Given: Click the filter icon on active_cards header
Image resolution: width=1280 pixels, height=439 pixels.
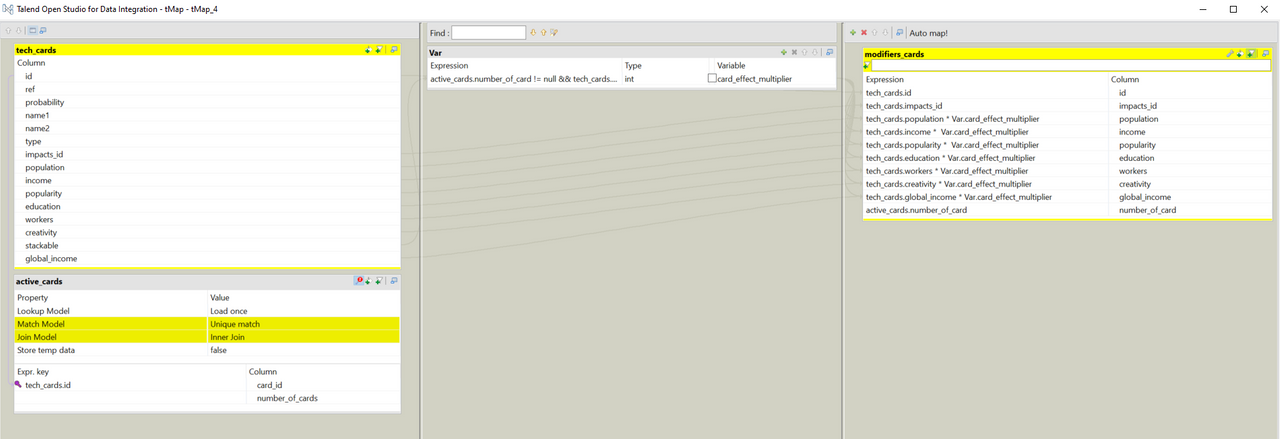Looking at the screenshot, I should [x=379, y=281].
